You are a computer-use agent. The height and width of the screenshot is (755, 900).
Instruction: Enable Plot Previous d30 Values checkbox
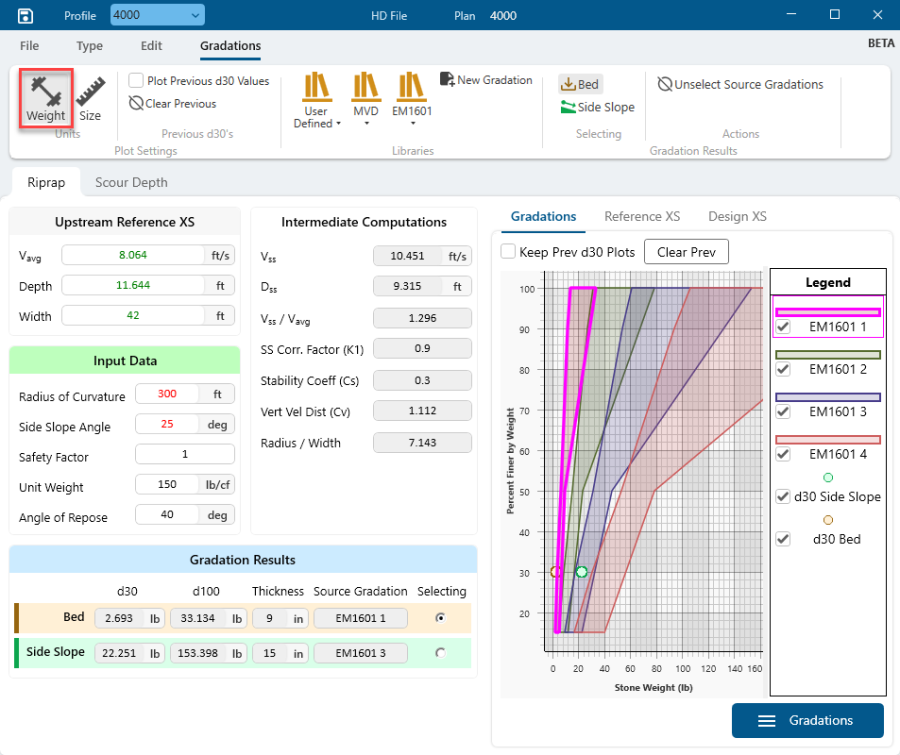click(x=136, y=81)
